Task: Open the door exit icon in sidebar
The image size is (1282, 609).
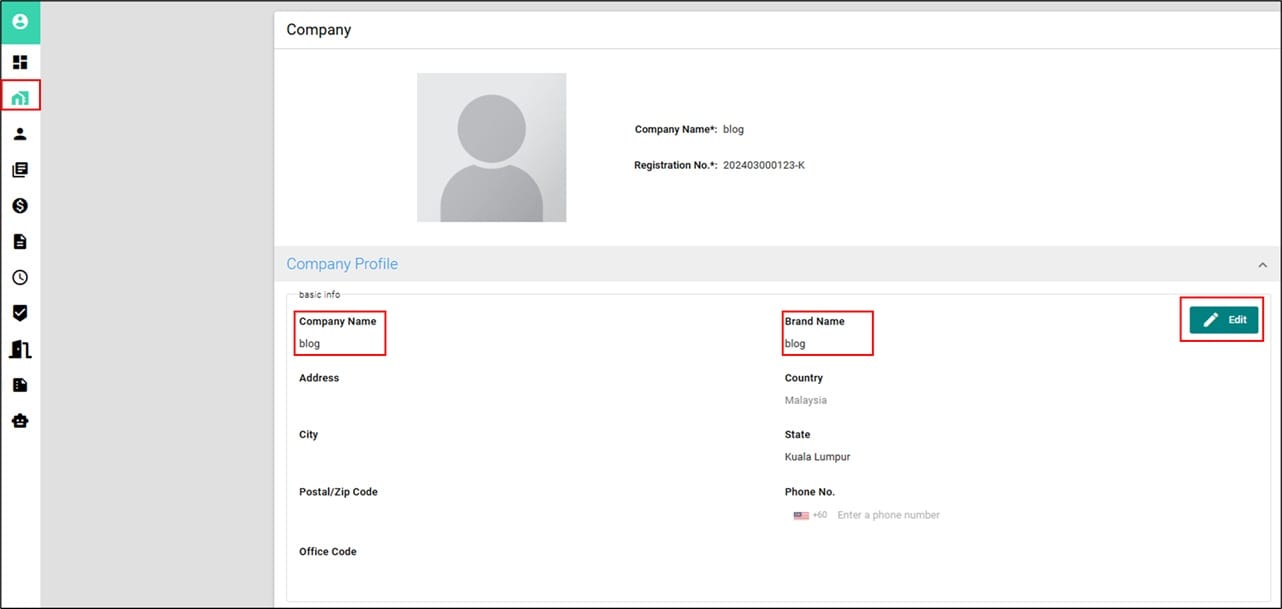Action: [20, 349]
